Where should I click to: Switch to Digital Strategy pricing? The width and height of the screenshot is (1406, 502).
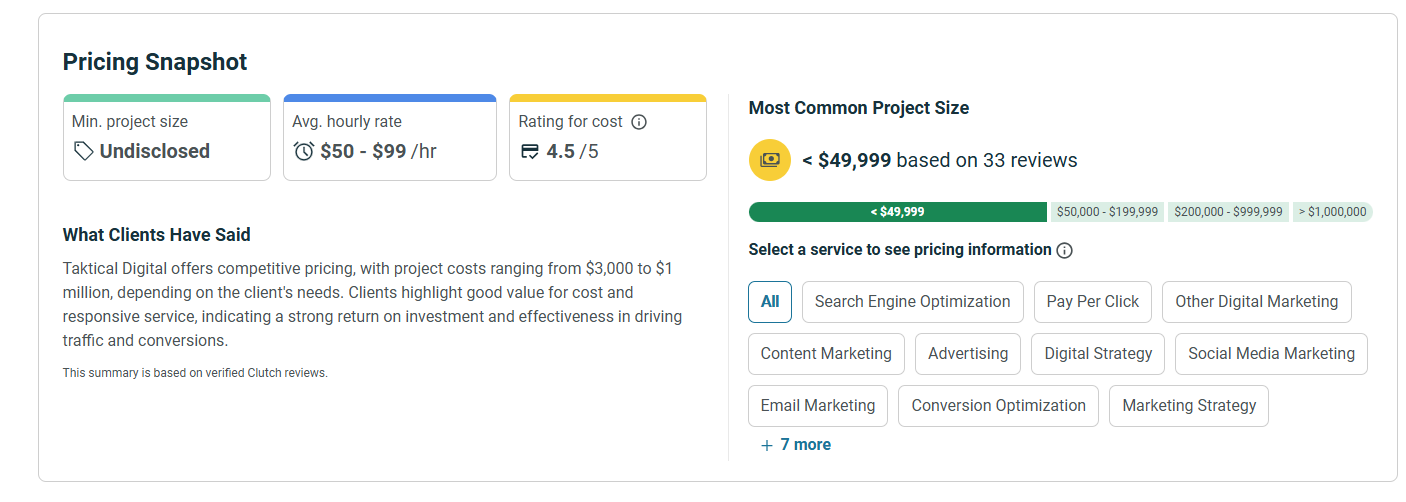tap(1098, 354)
